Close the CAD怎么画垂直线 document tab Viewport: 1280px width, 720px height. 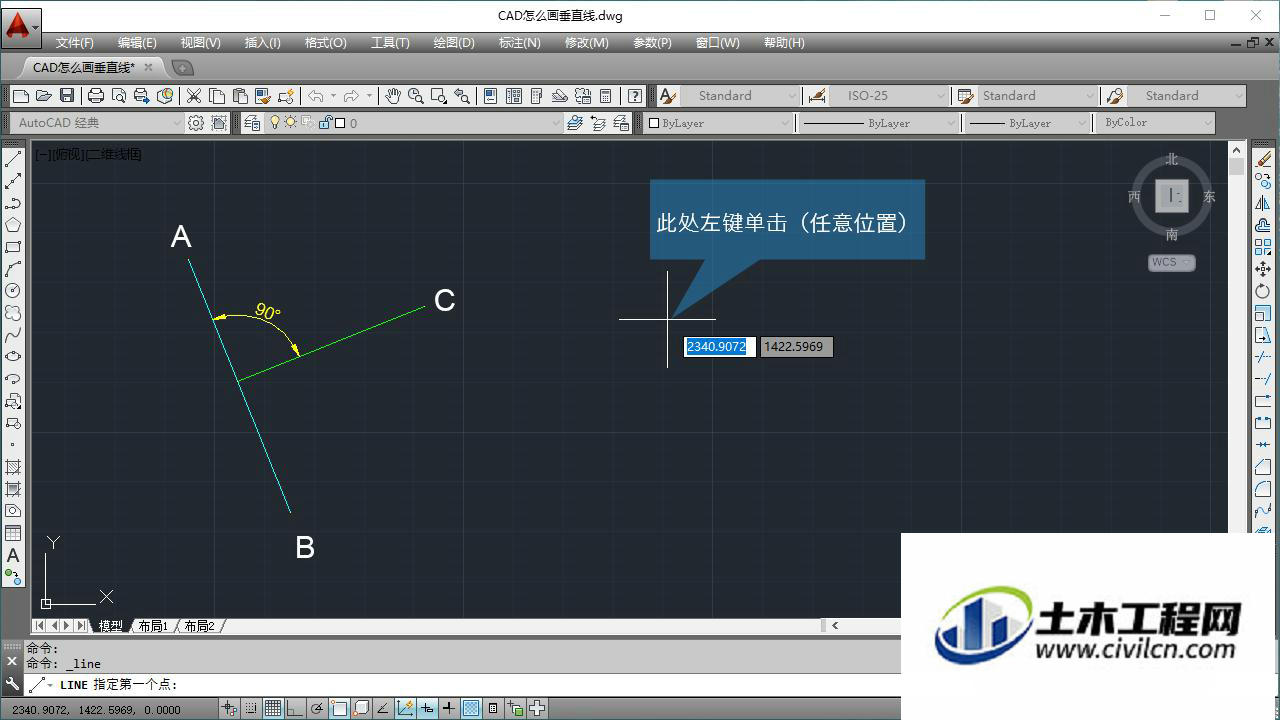tap(149, 67)
